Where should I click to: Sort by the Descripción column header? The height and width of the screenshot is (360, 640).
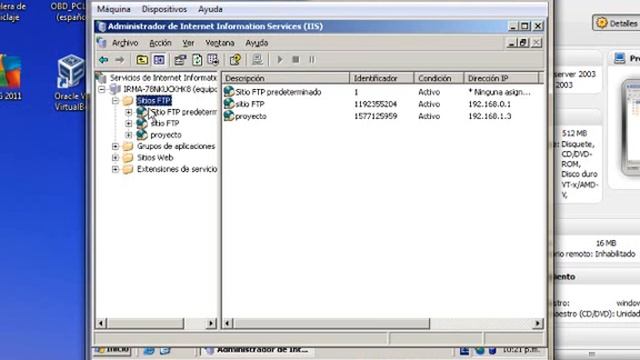[x=286, y=78]
